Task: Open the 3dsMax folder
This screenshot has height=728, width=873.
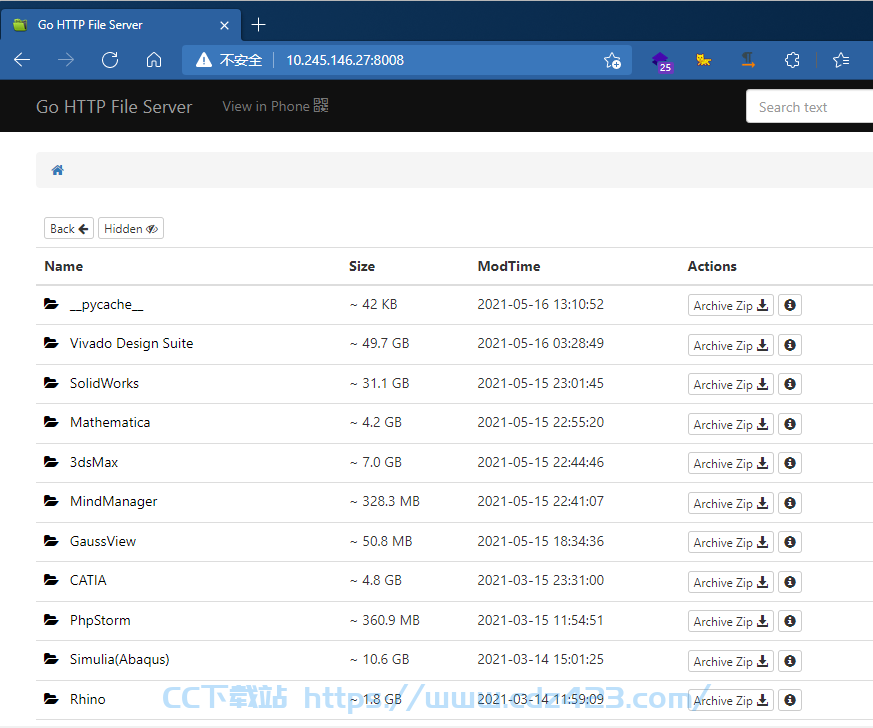Action: [94, 463]
